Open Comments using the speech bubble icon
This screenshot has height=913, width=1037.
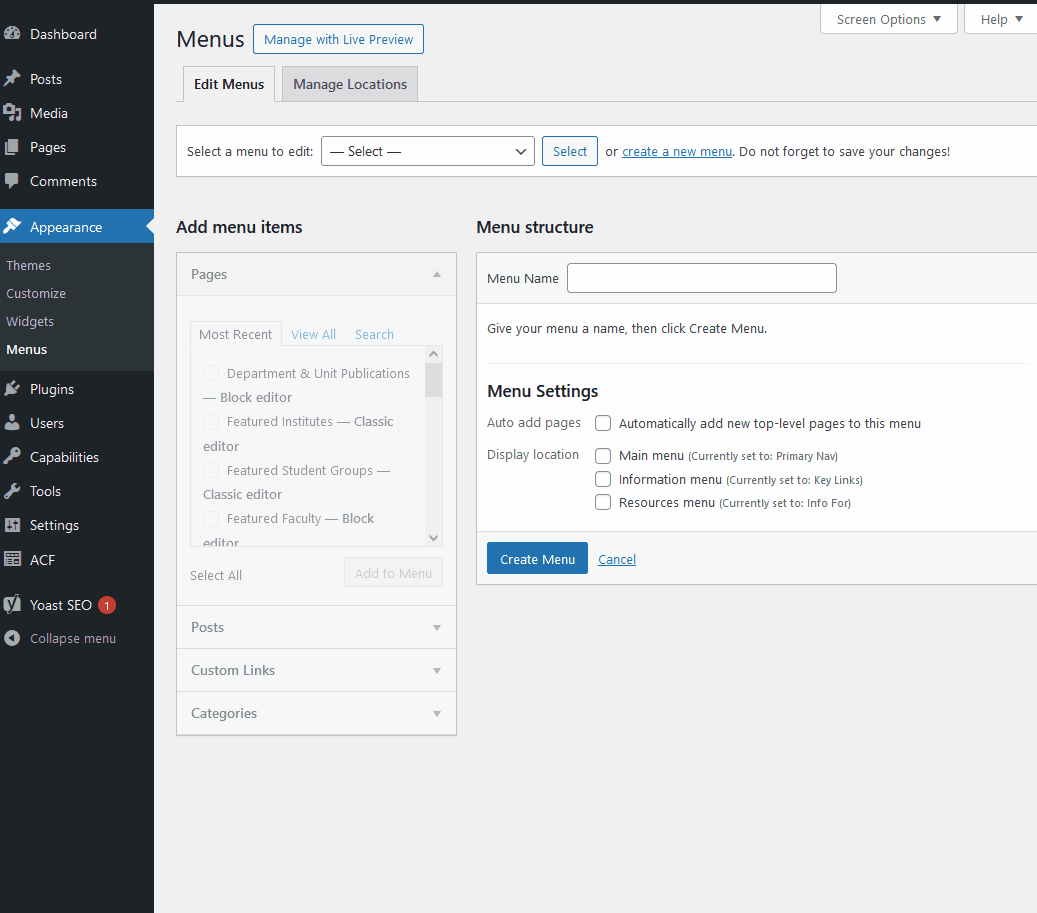13,180
